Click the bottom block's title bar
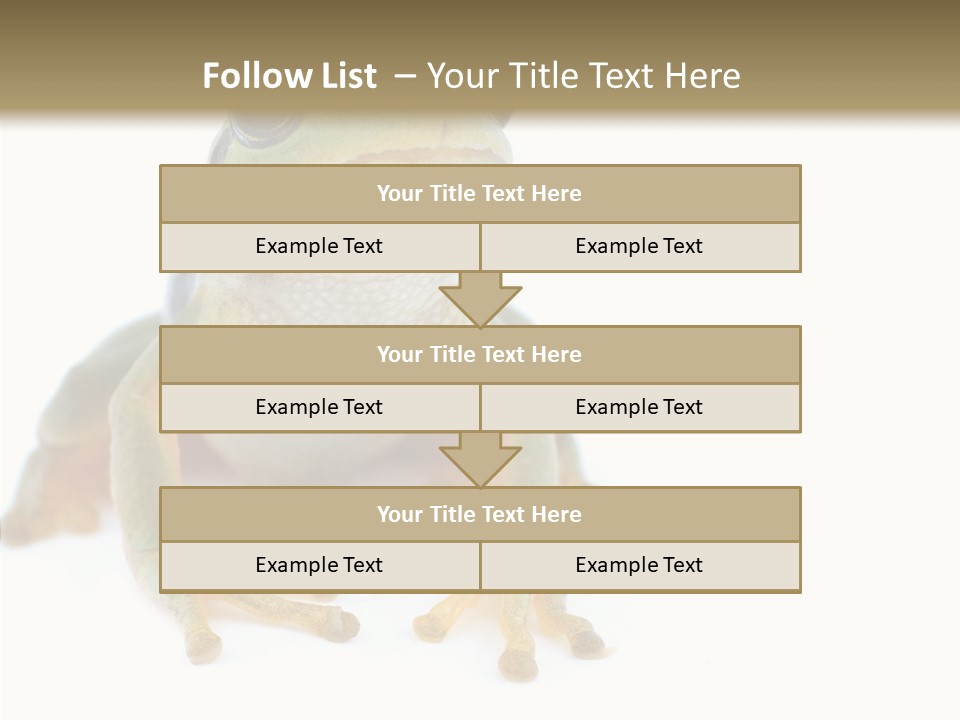960x720 pixels. point(481,514)
